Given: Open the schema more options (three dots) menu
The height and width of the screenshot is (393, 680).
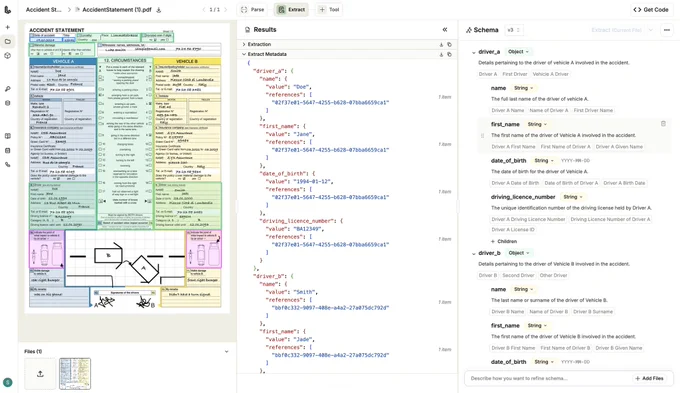Looking at the screenshot, I should click(667, 30).
